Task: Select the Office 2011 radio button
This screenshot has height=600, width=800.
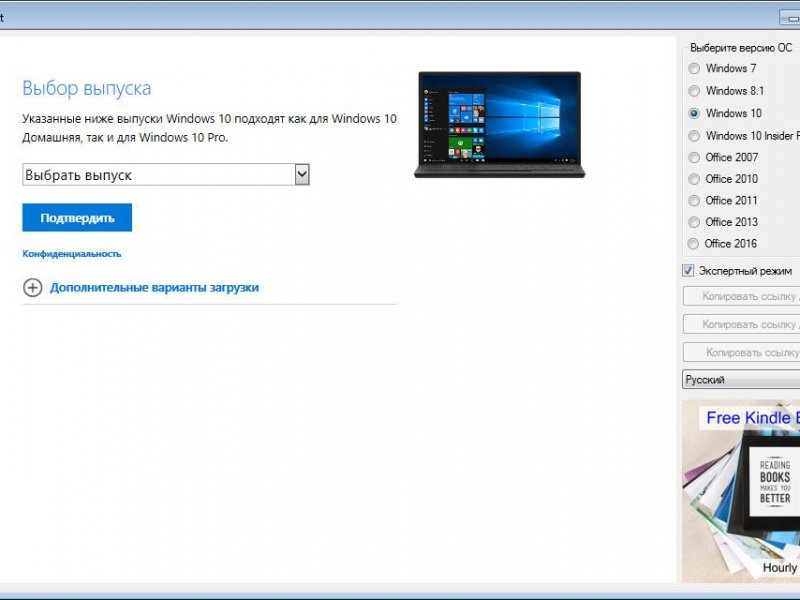Action: pyautogui.click(x=694, y=201)
